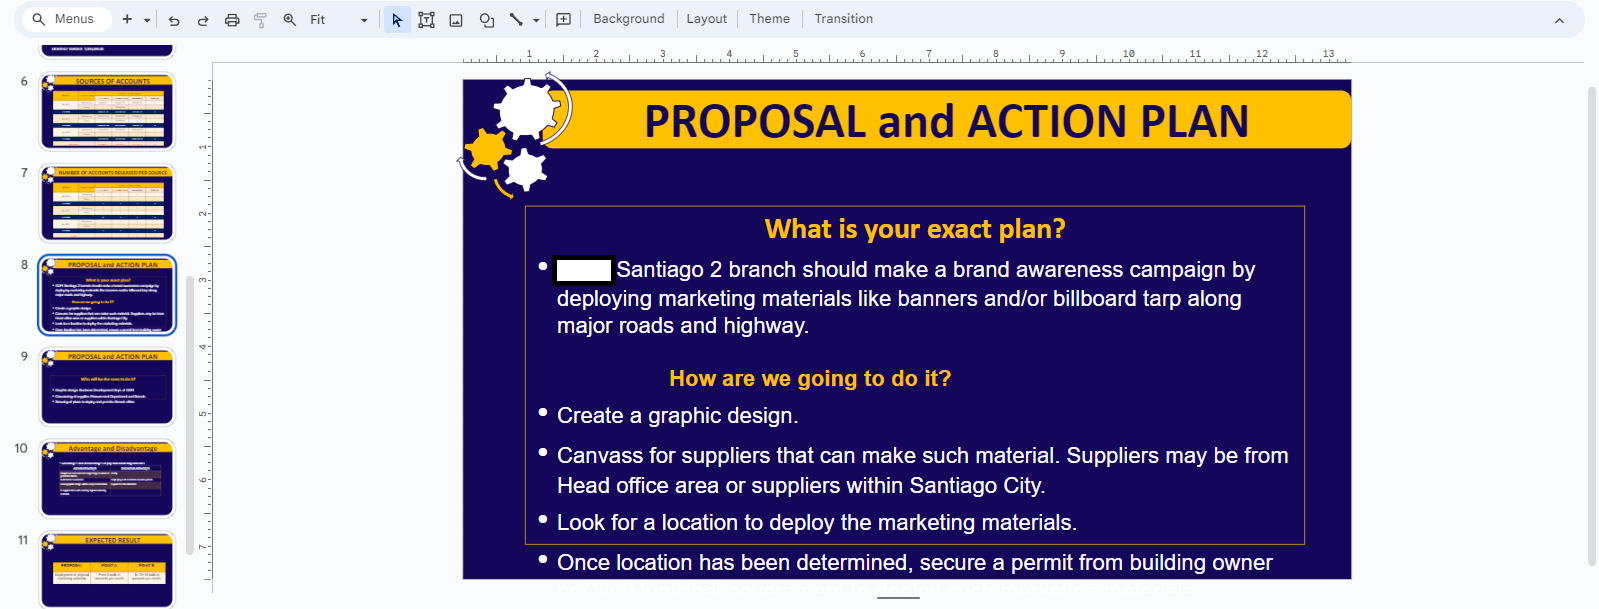The height and width of the screenshot is (609, 1599).
Task: Collapse the toolbar with chevron arrow
Action: pos(1559,20)
